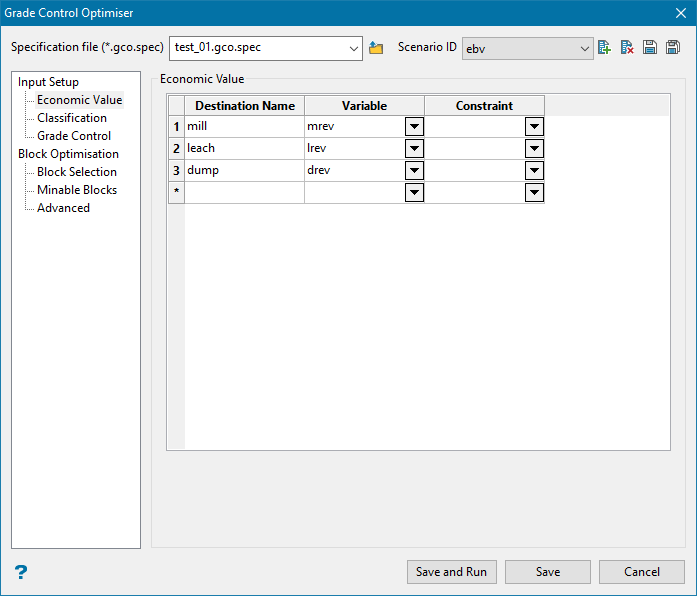Click the save scenario icon
Image resolution: width=697 pixels, height=596 pixels.
pos(650,48)
